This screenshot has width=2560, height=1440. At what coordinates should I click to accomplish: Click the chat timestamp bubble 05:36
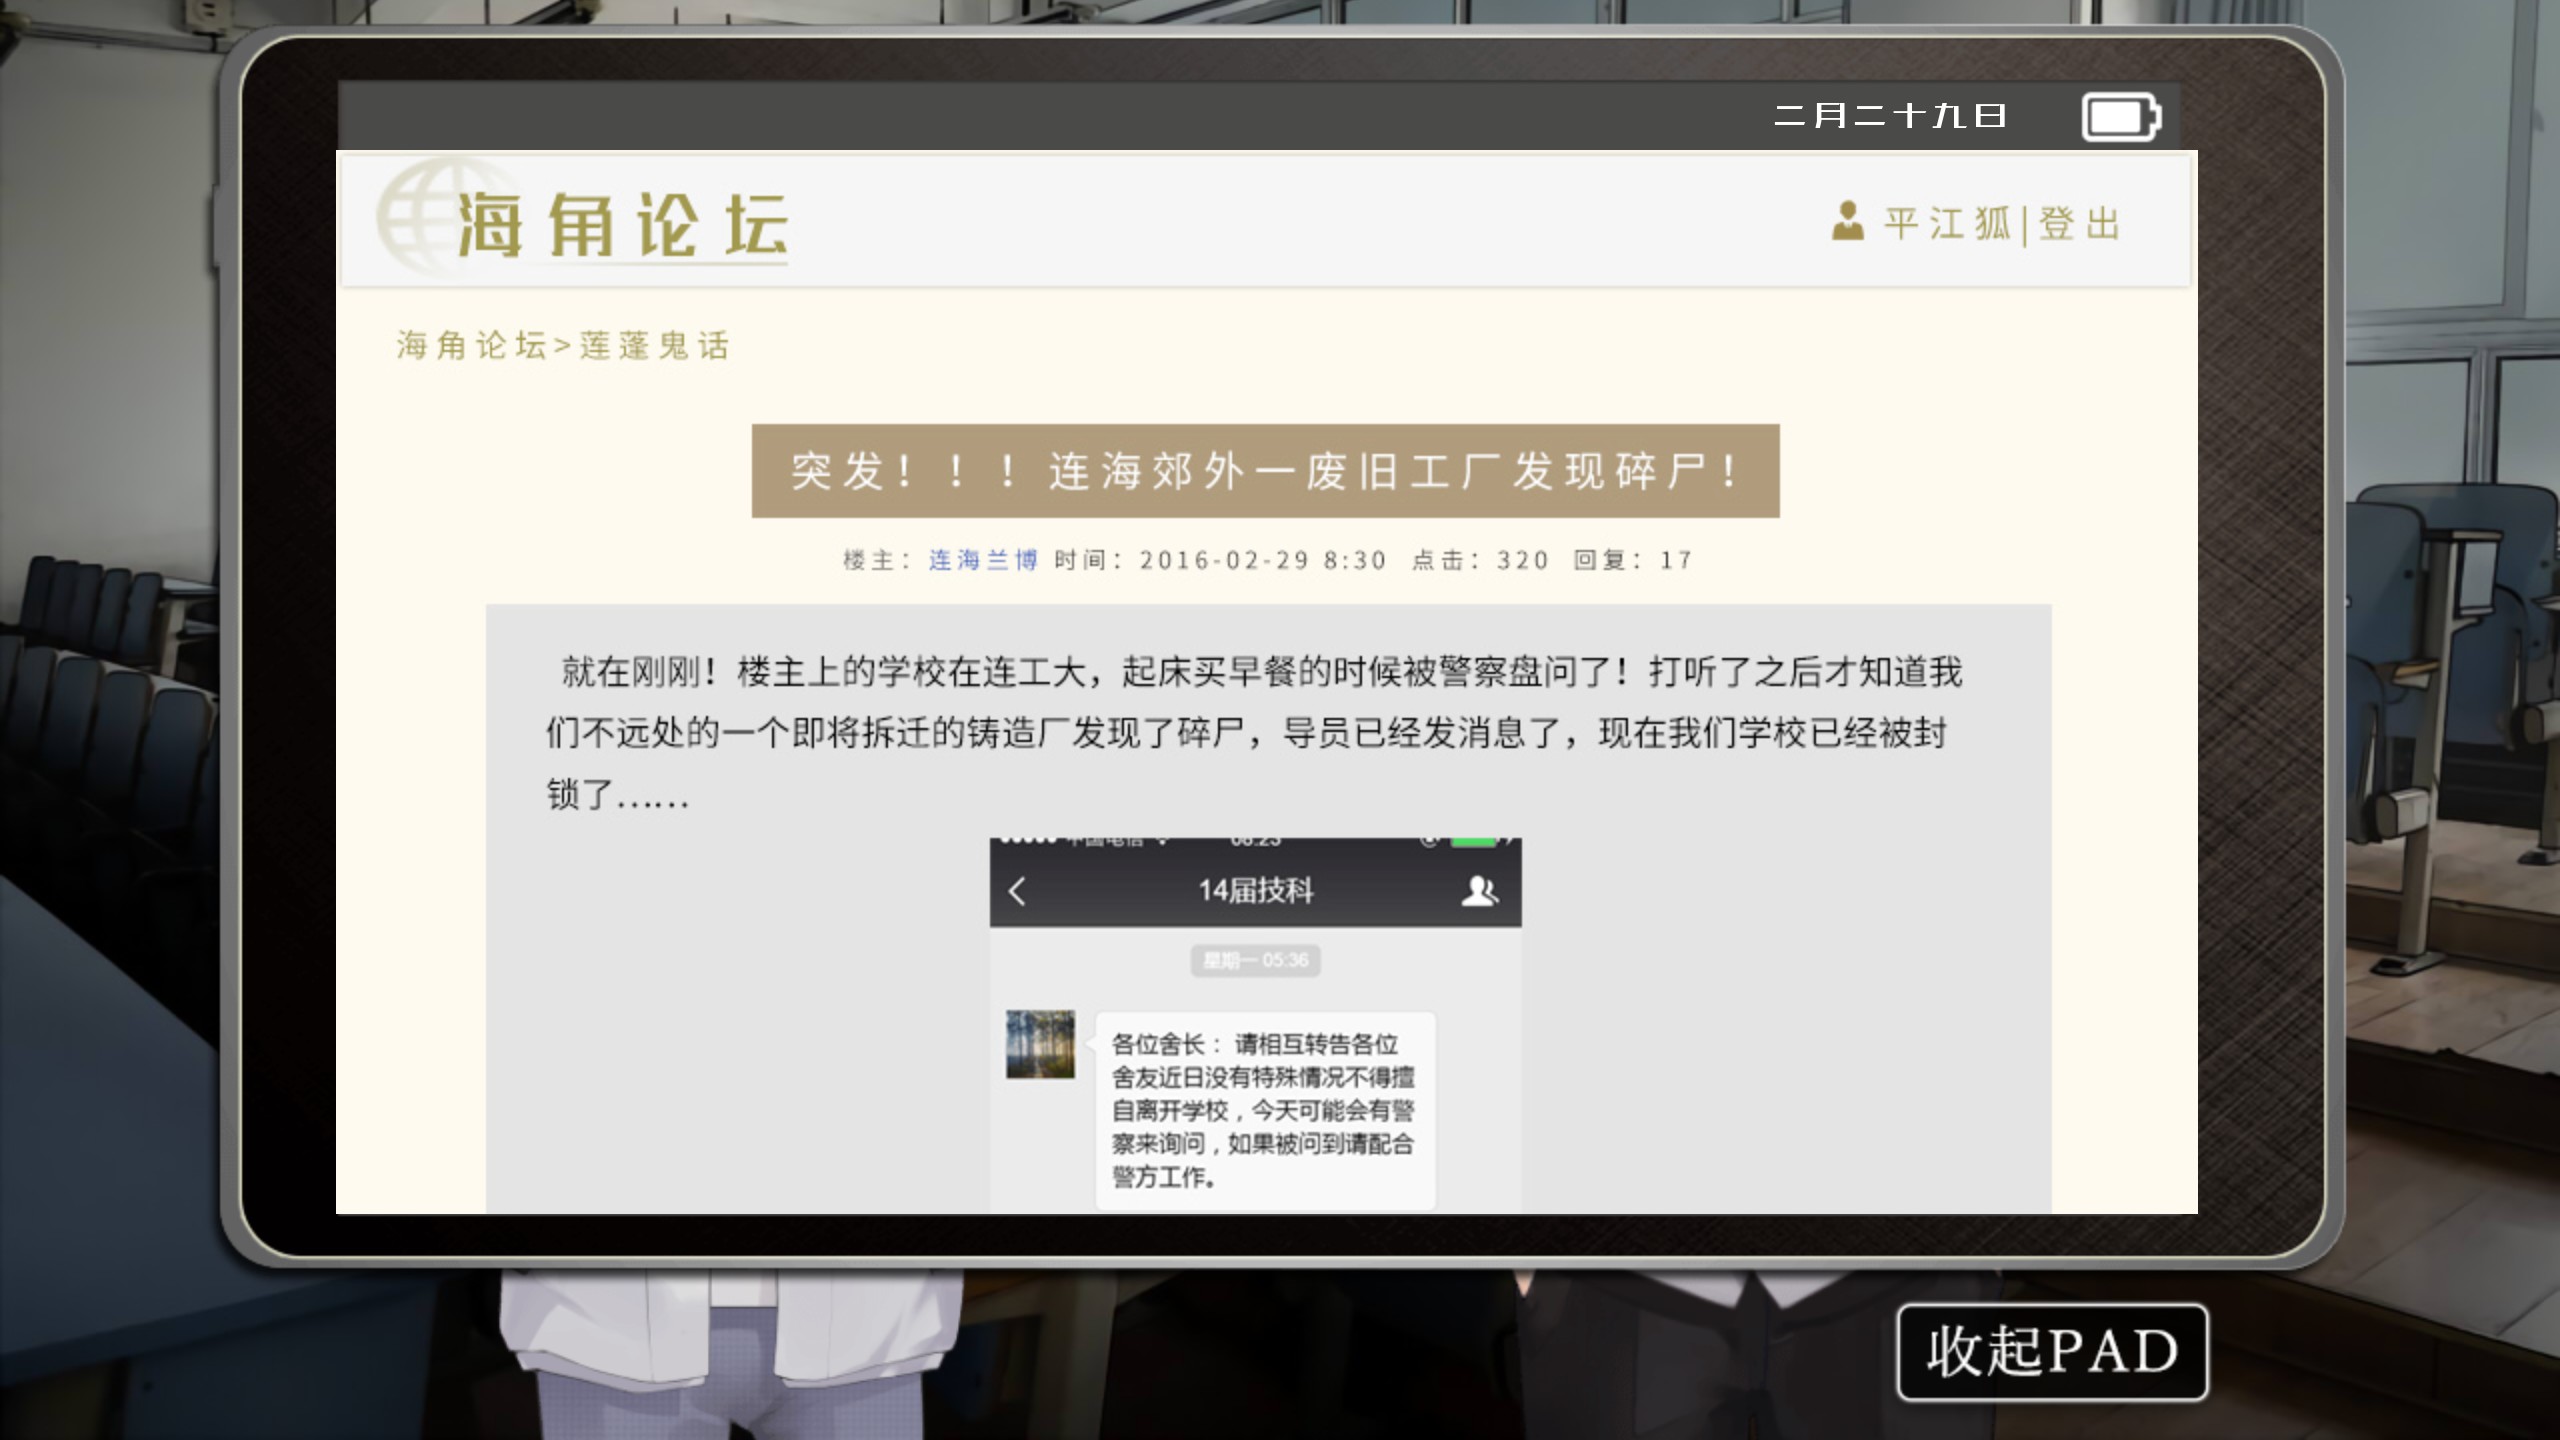[1255, 961]
